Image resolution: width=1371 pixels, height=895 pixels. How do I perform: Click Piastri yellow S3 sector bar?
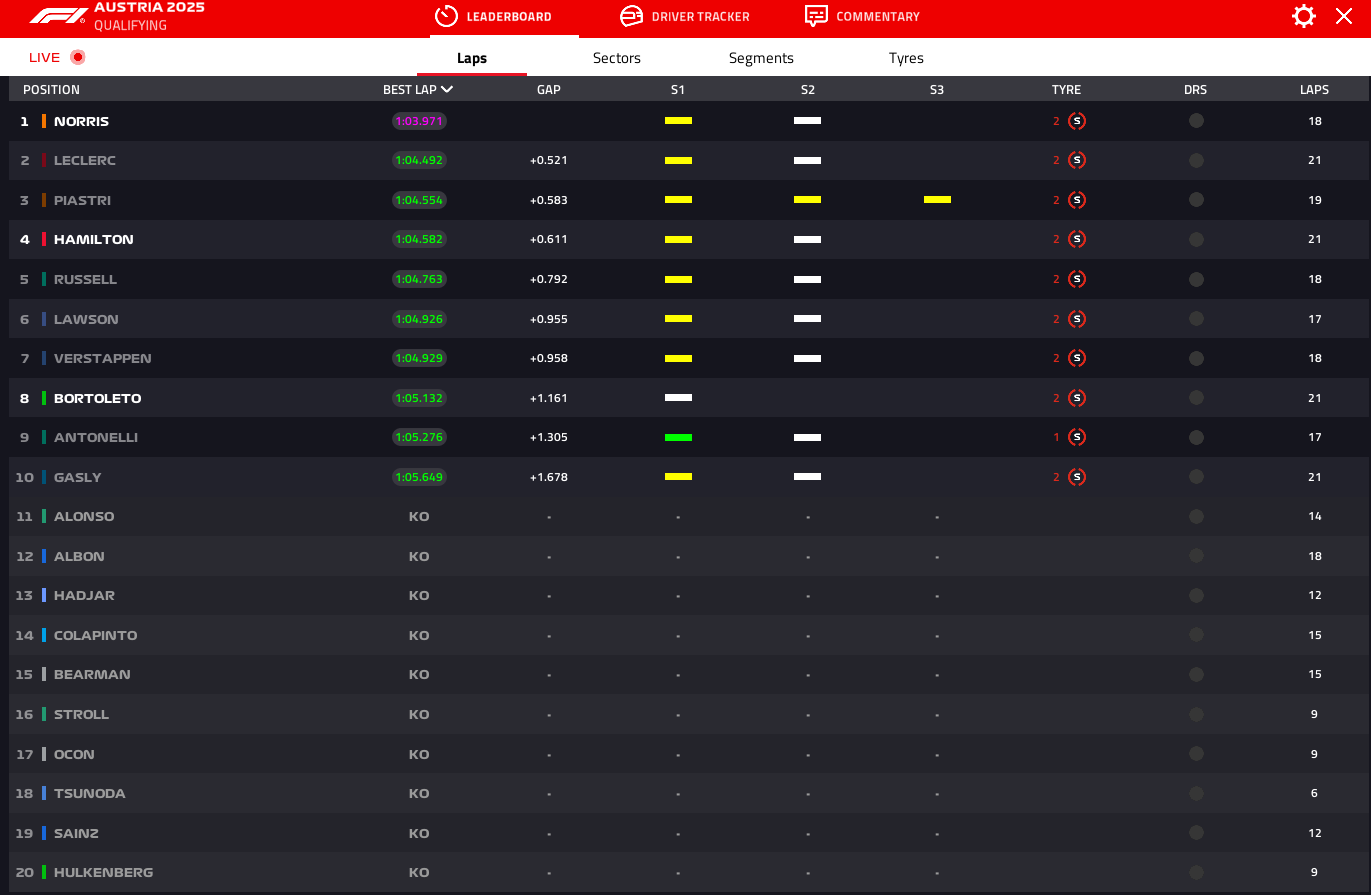tap(937, 200)
